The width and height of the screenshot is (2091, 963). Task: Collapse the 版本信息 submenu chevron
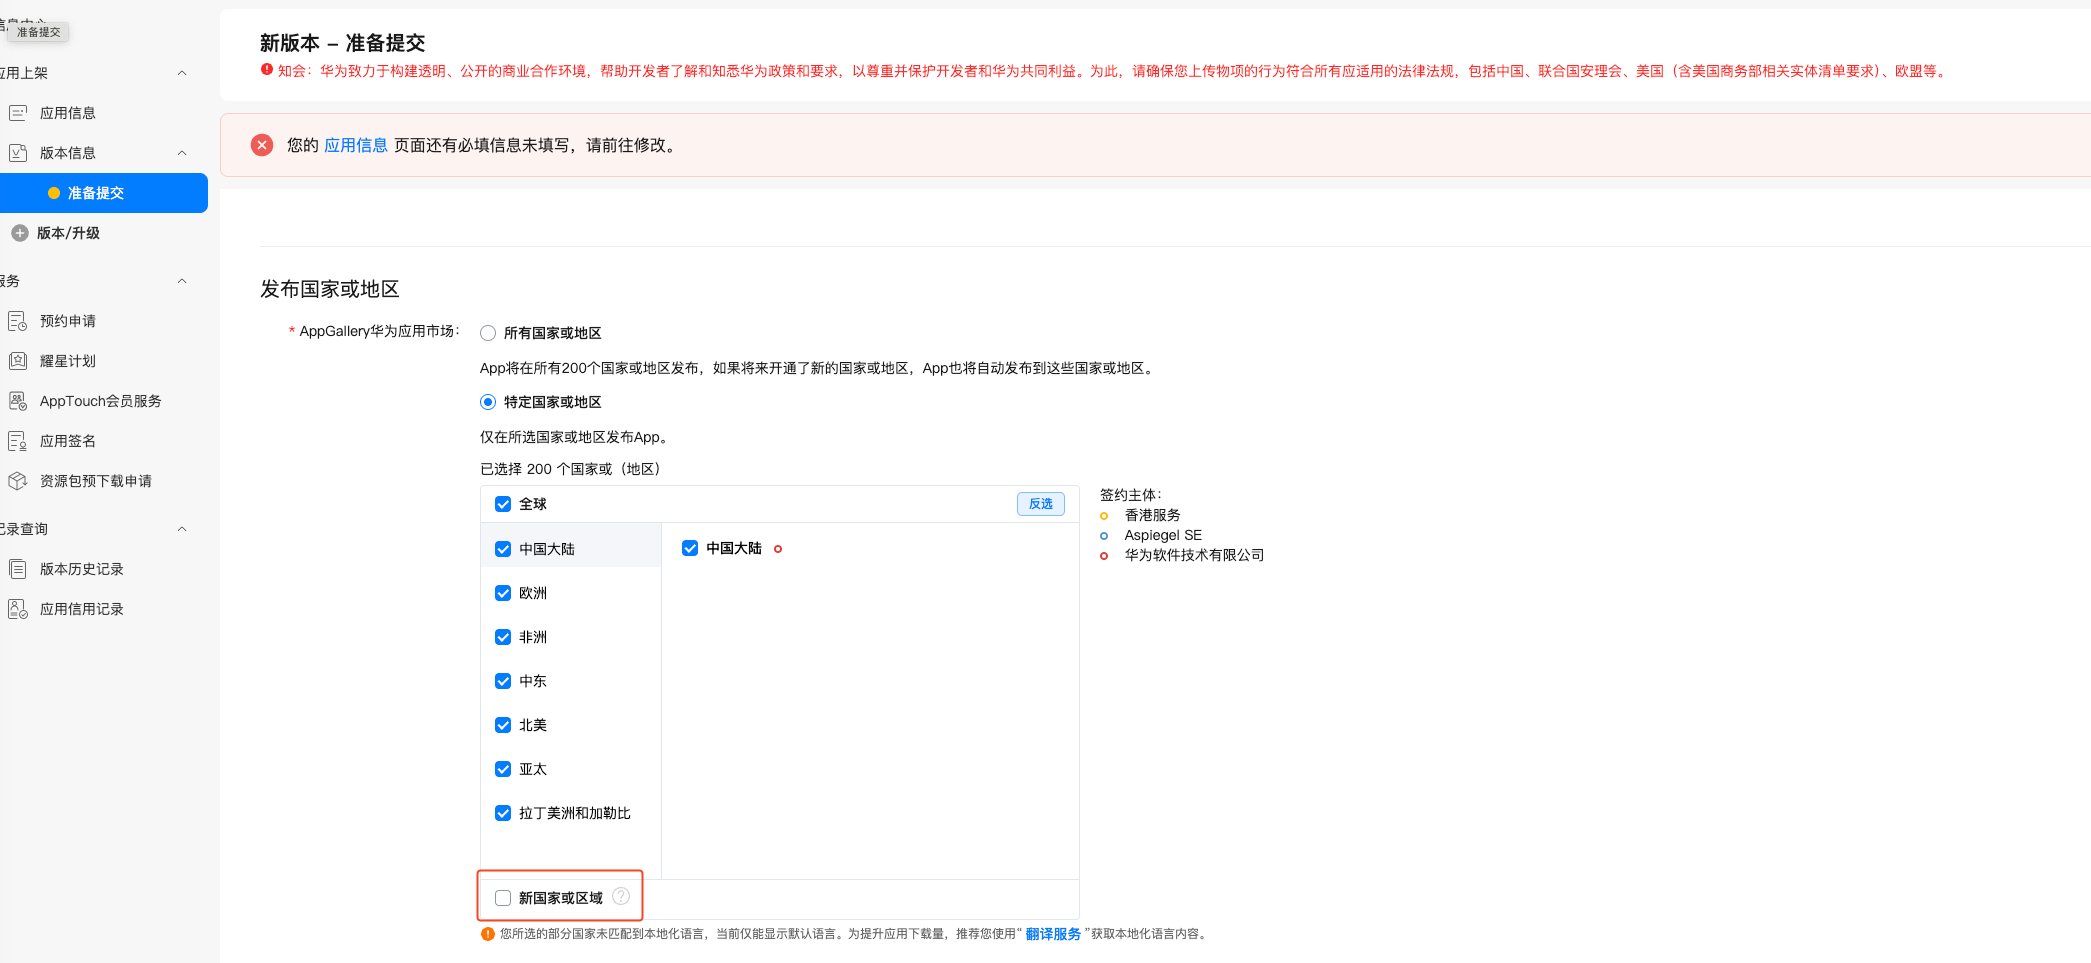182,153
